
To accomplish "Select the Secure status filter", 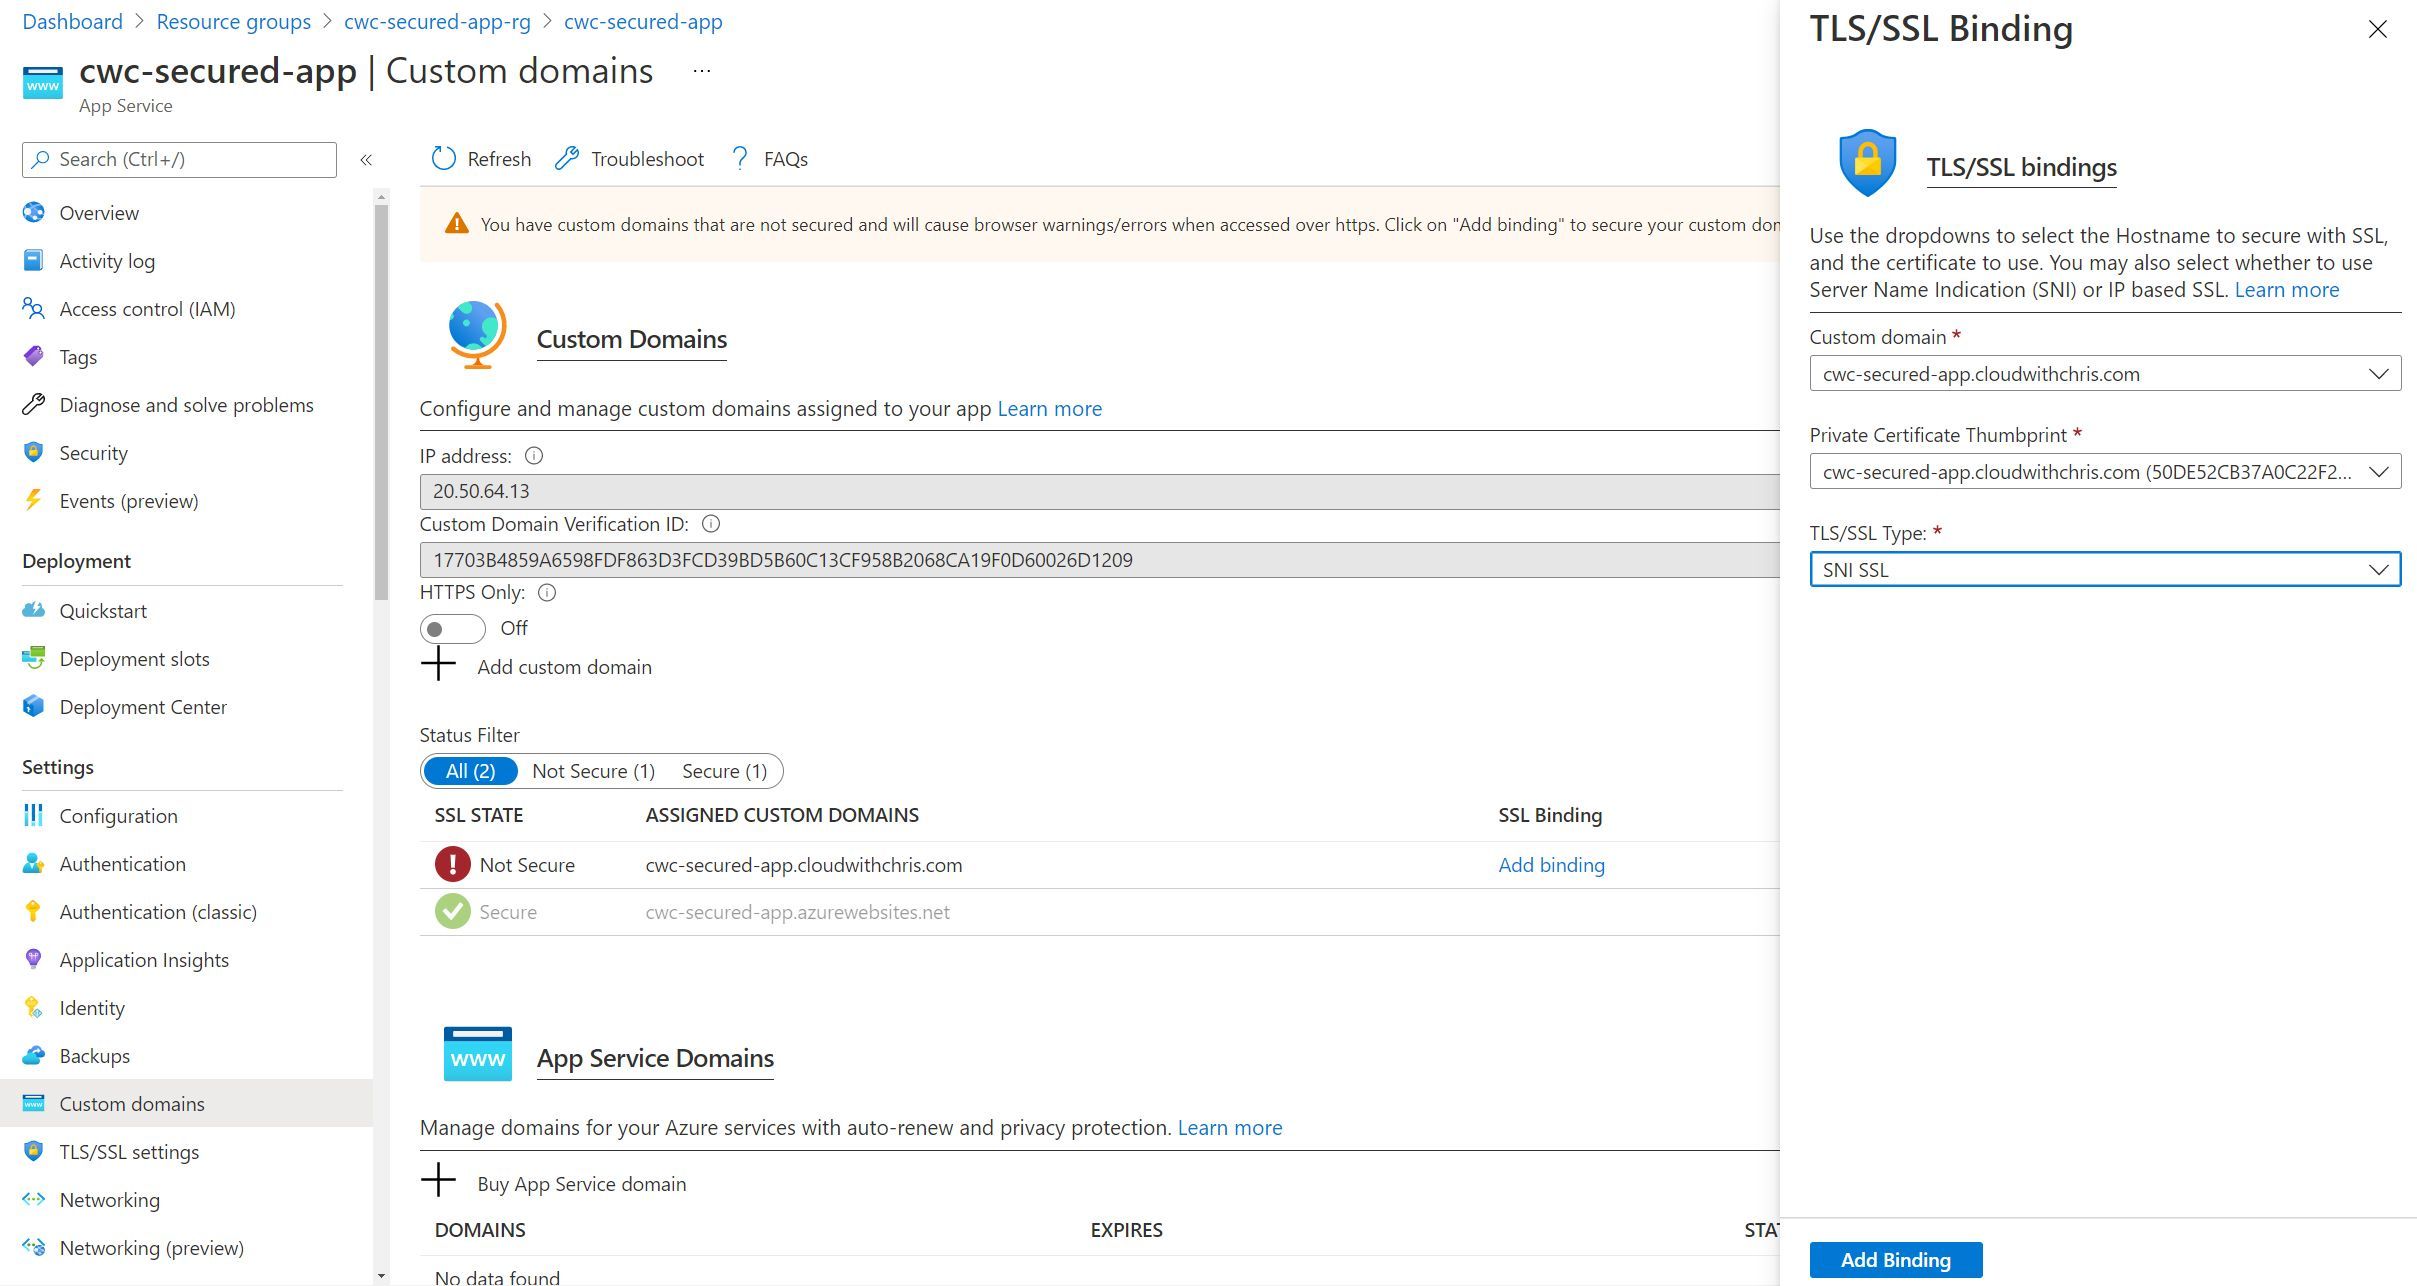I will [x=724, y=770].
